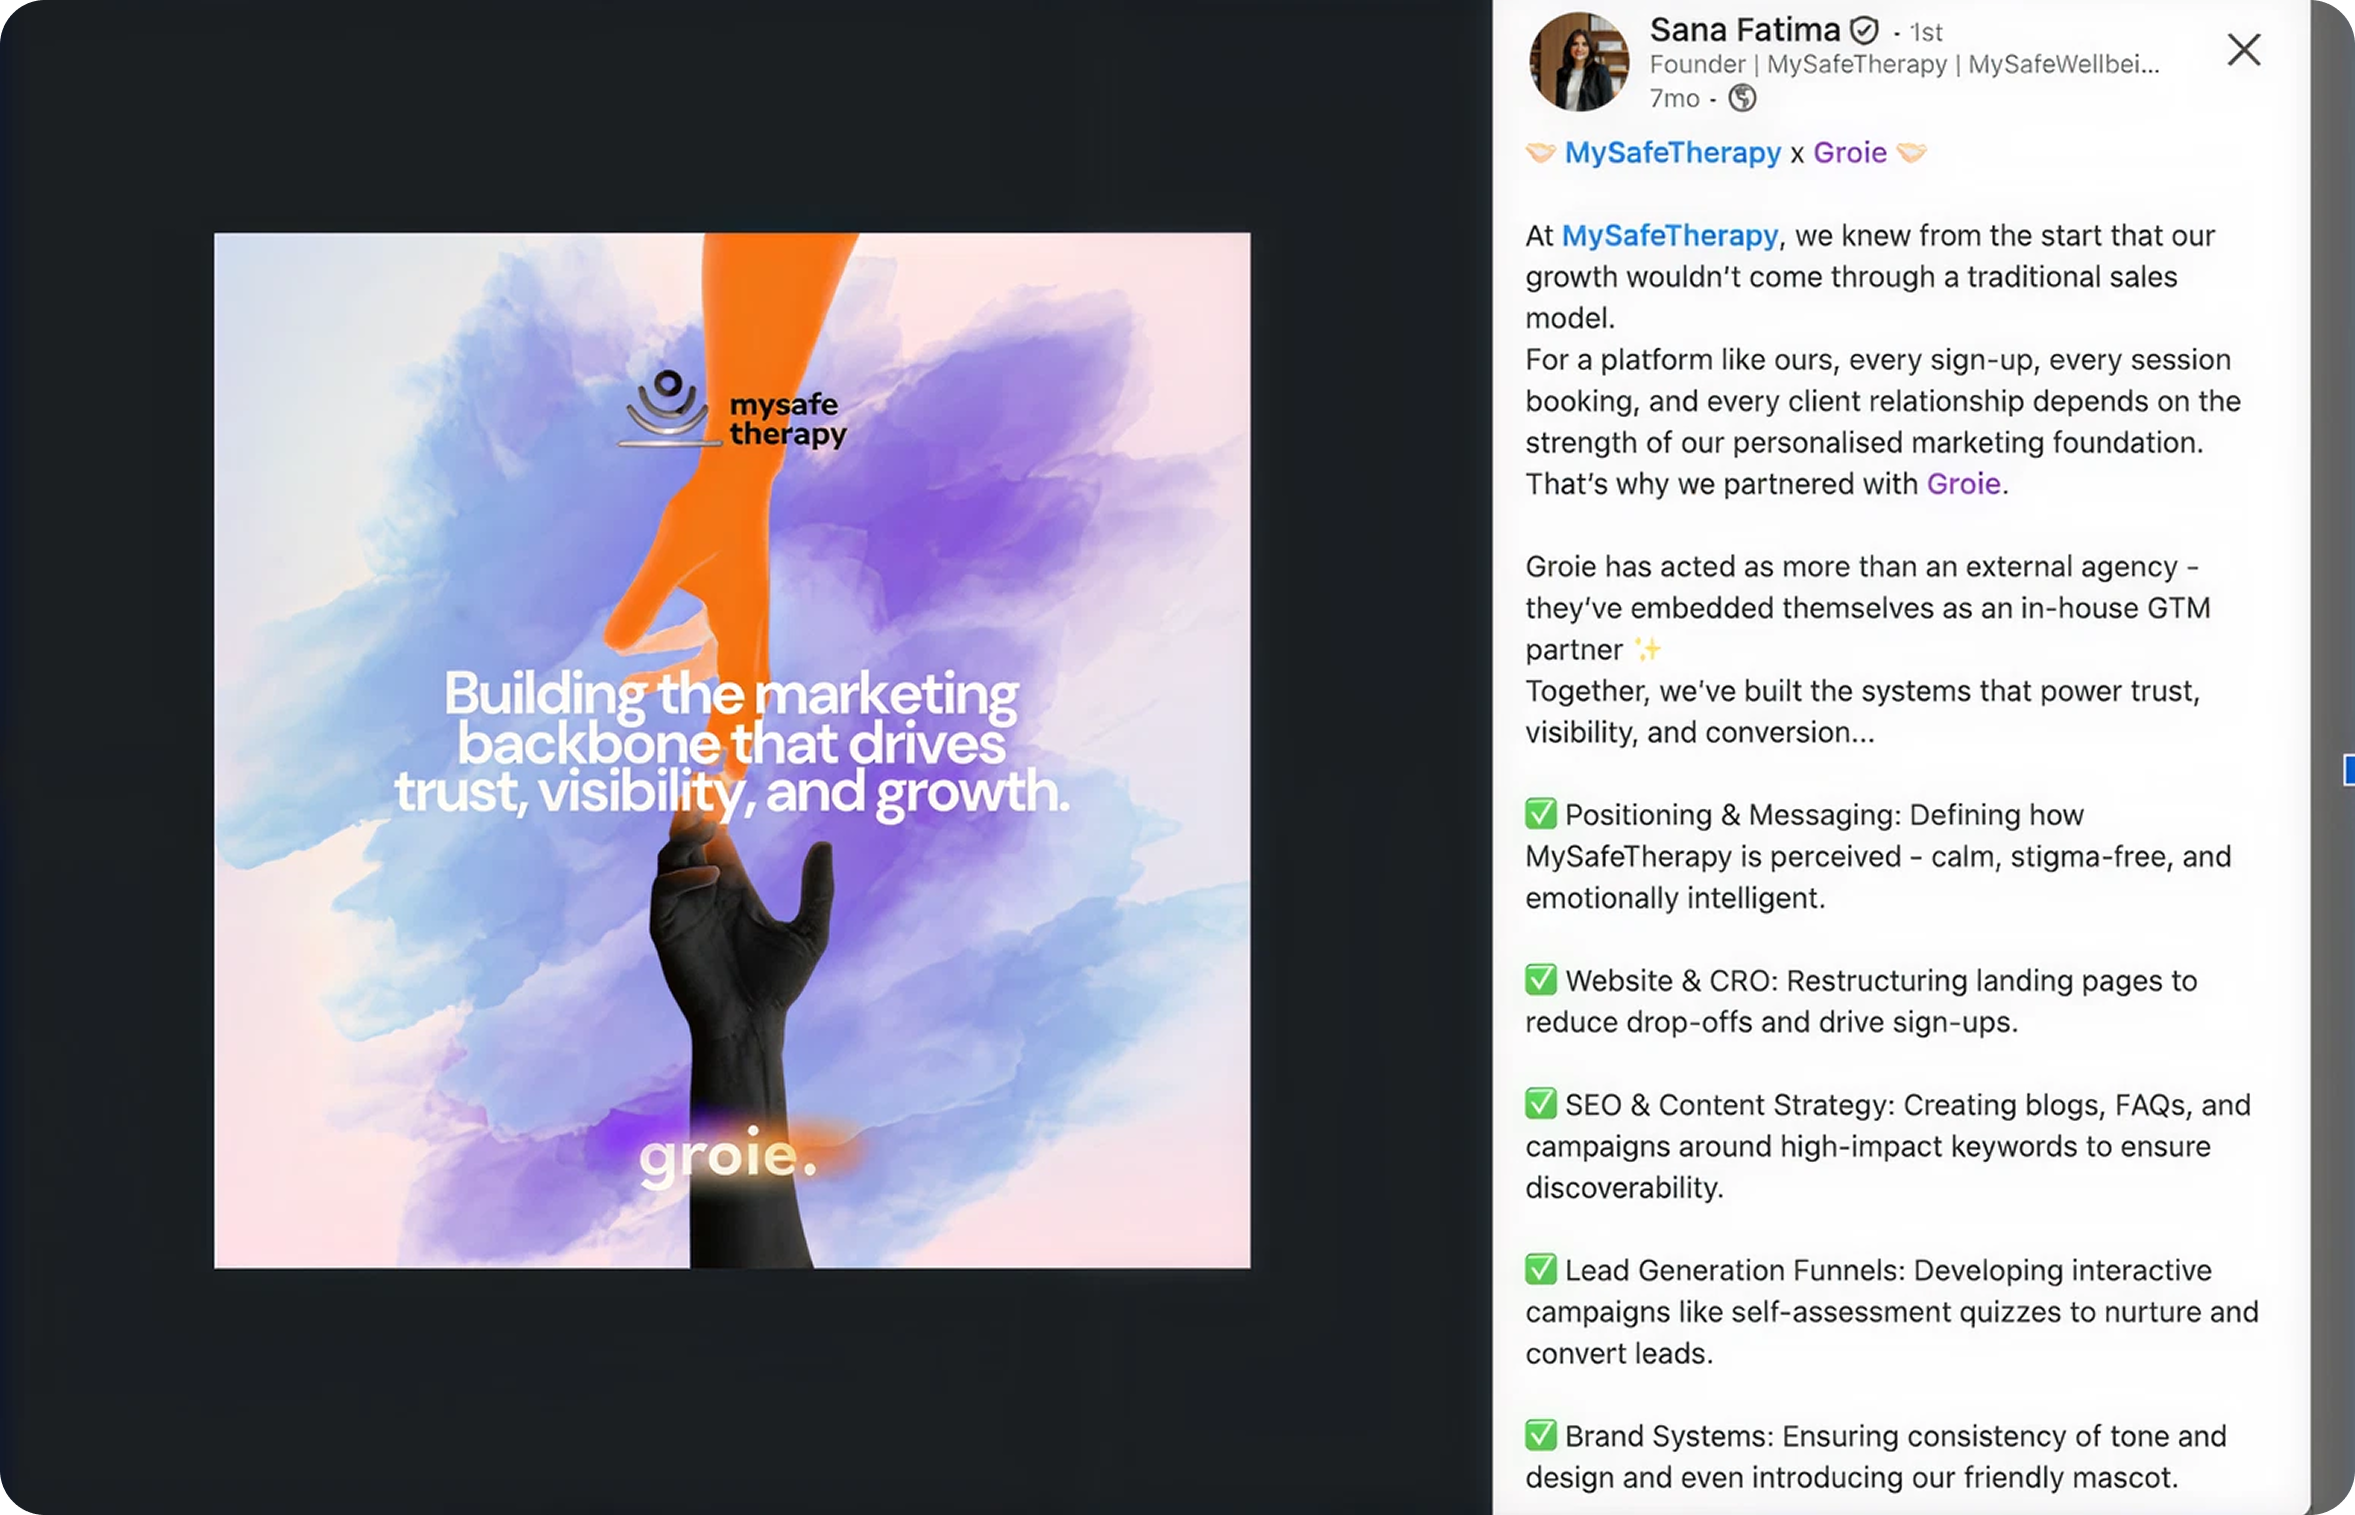Click the green check beside Lead Generation Funnels
Image resolution: width=2355 pixels, height=1515 pixels.
click(x=1540, y=1270)
